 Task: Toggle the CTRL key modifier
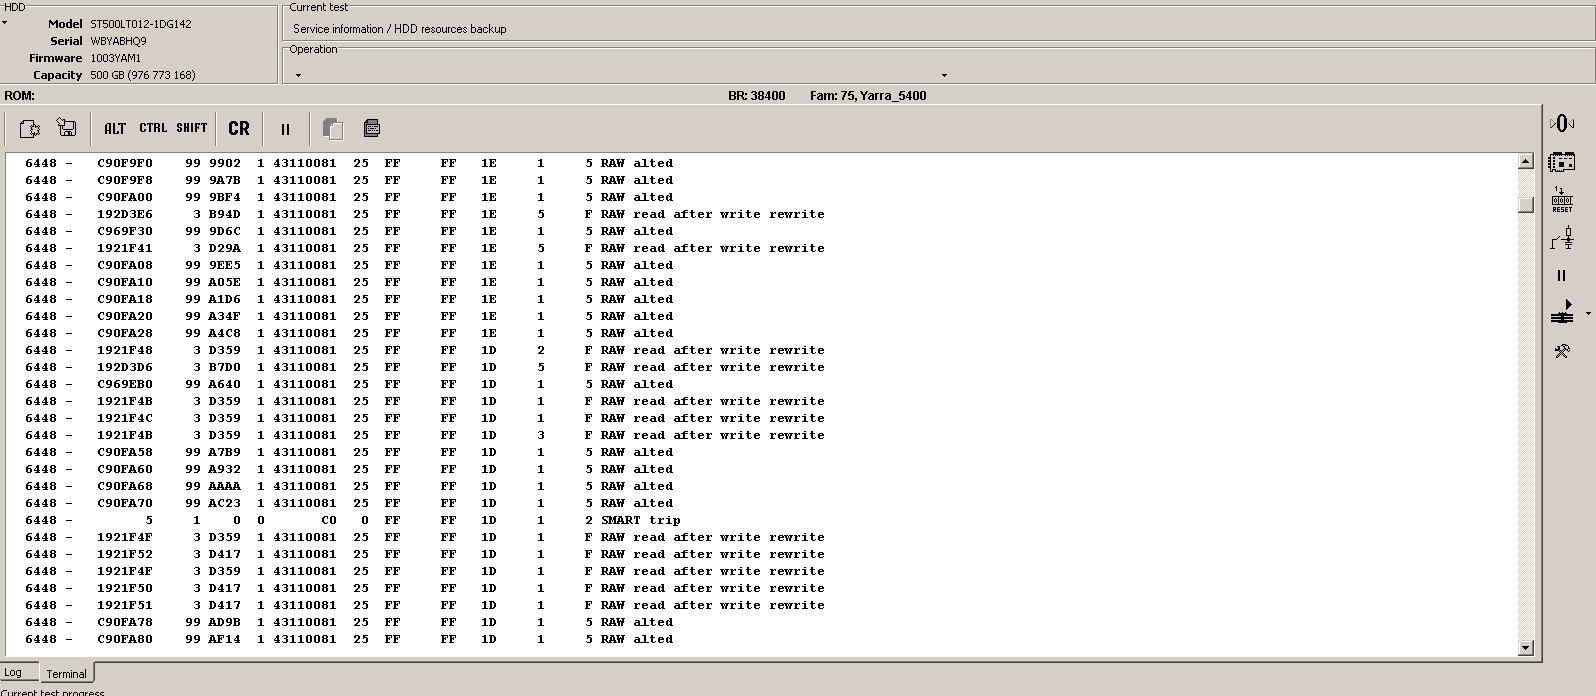(x=153, y=128)
